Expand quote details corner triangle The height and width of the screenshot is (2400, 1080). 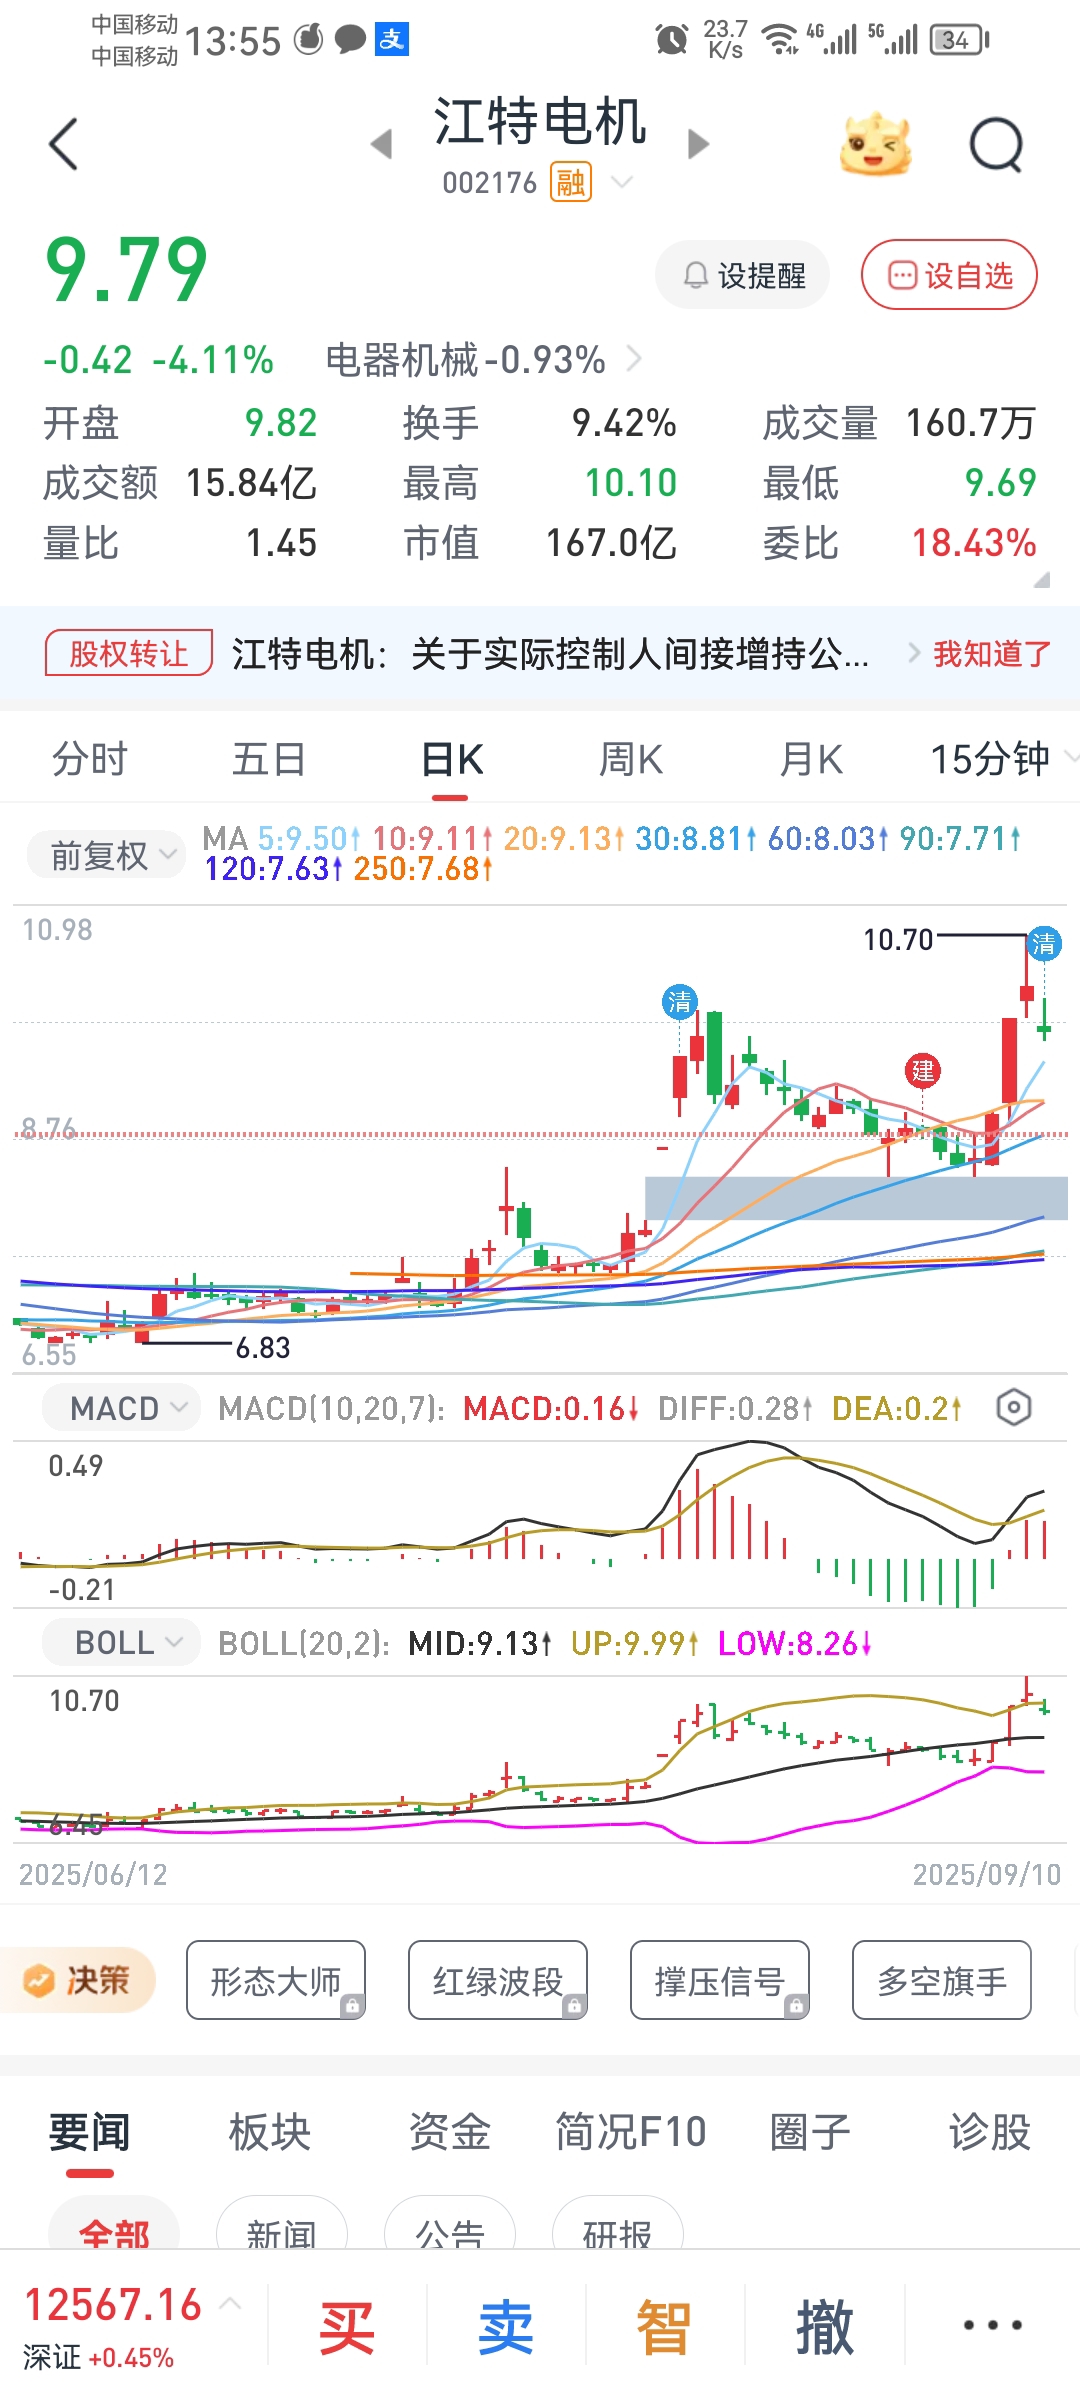coord(1041,579)
